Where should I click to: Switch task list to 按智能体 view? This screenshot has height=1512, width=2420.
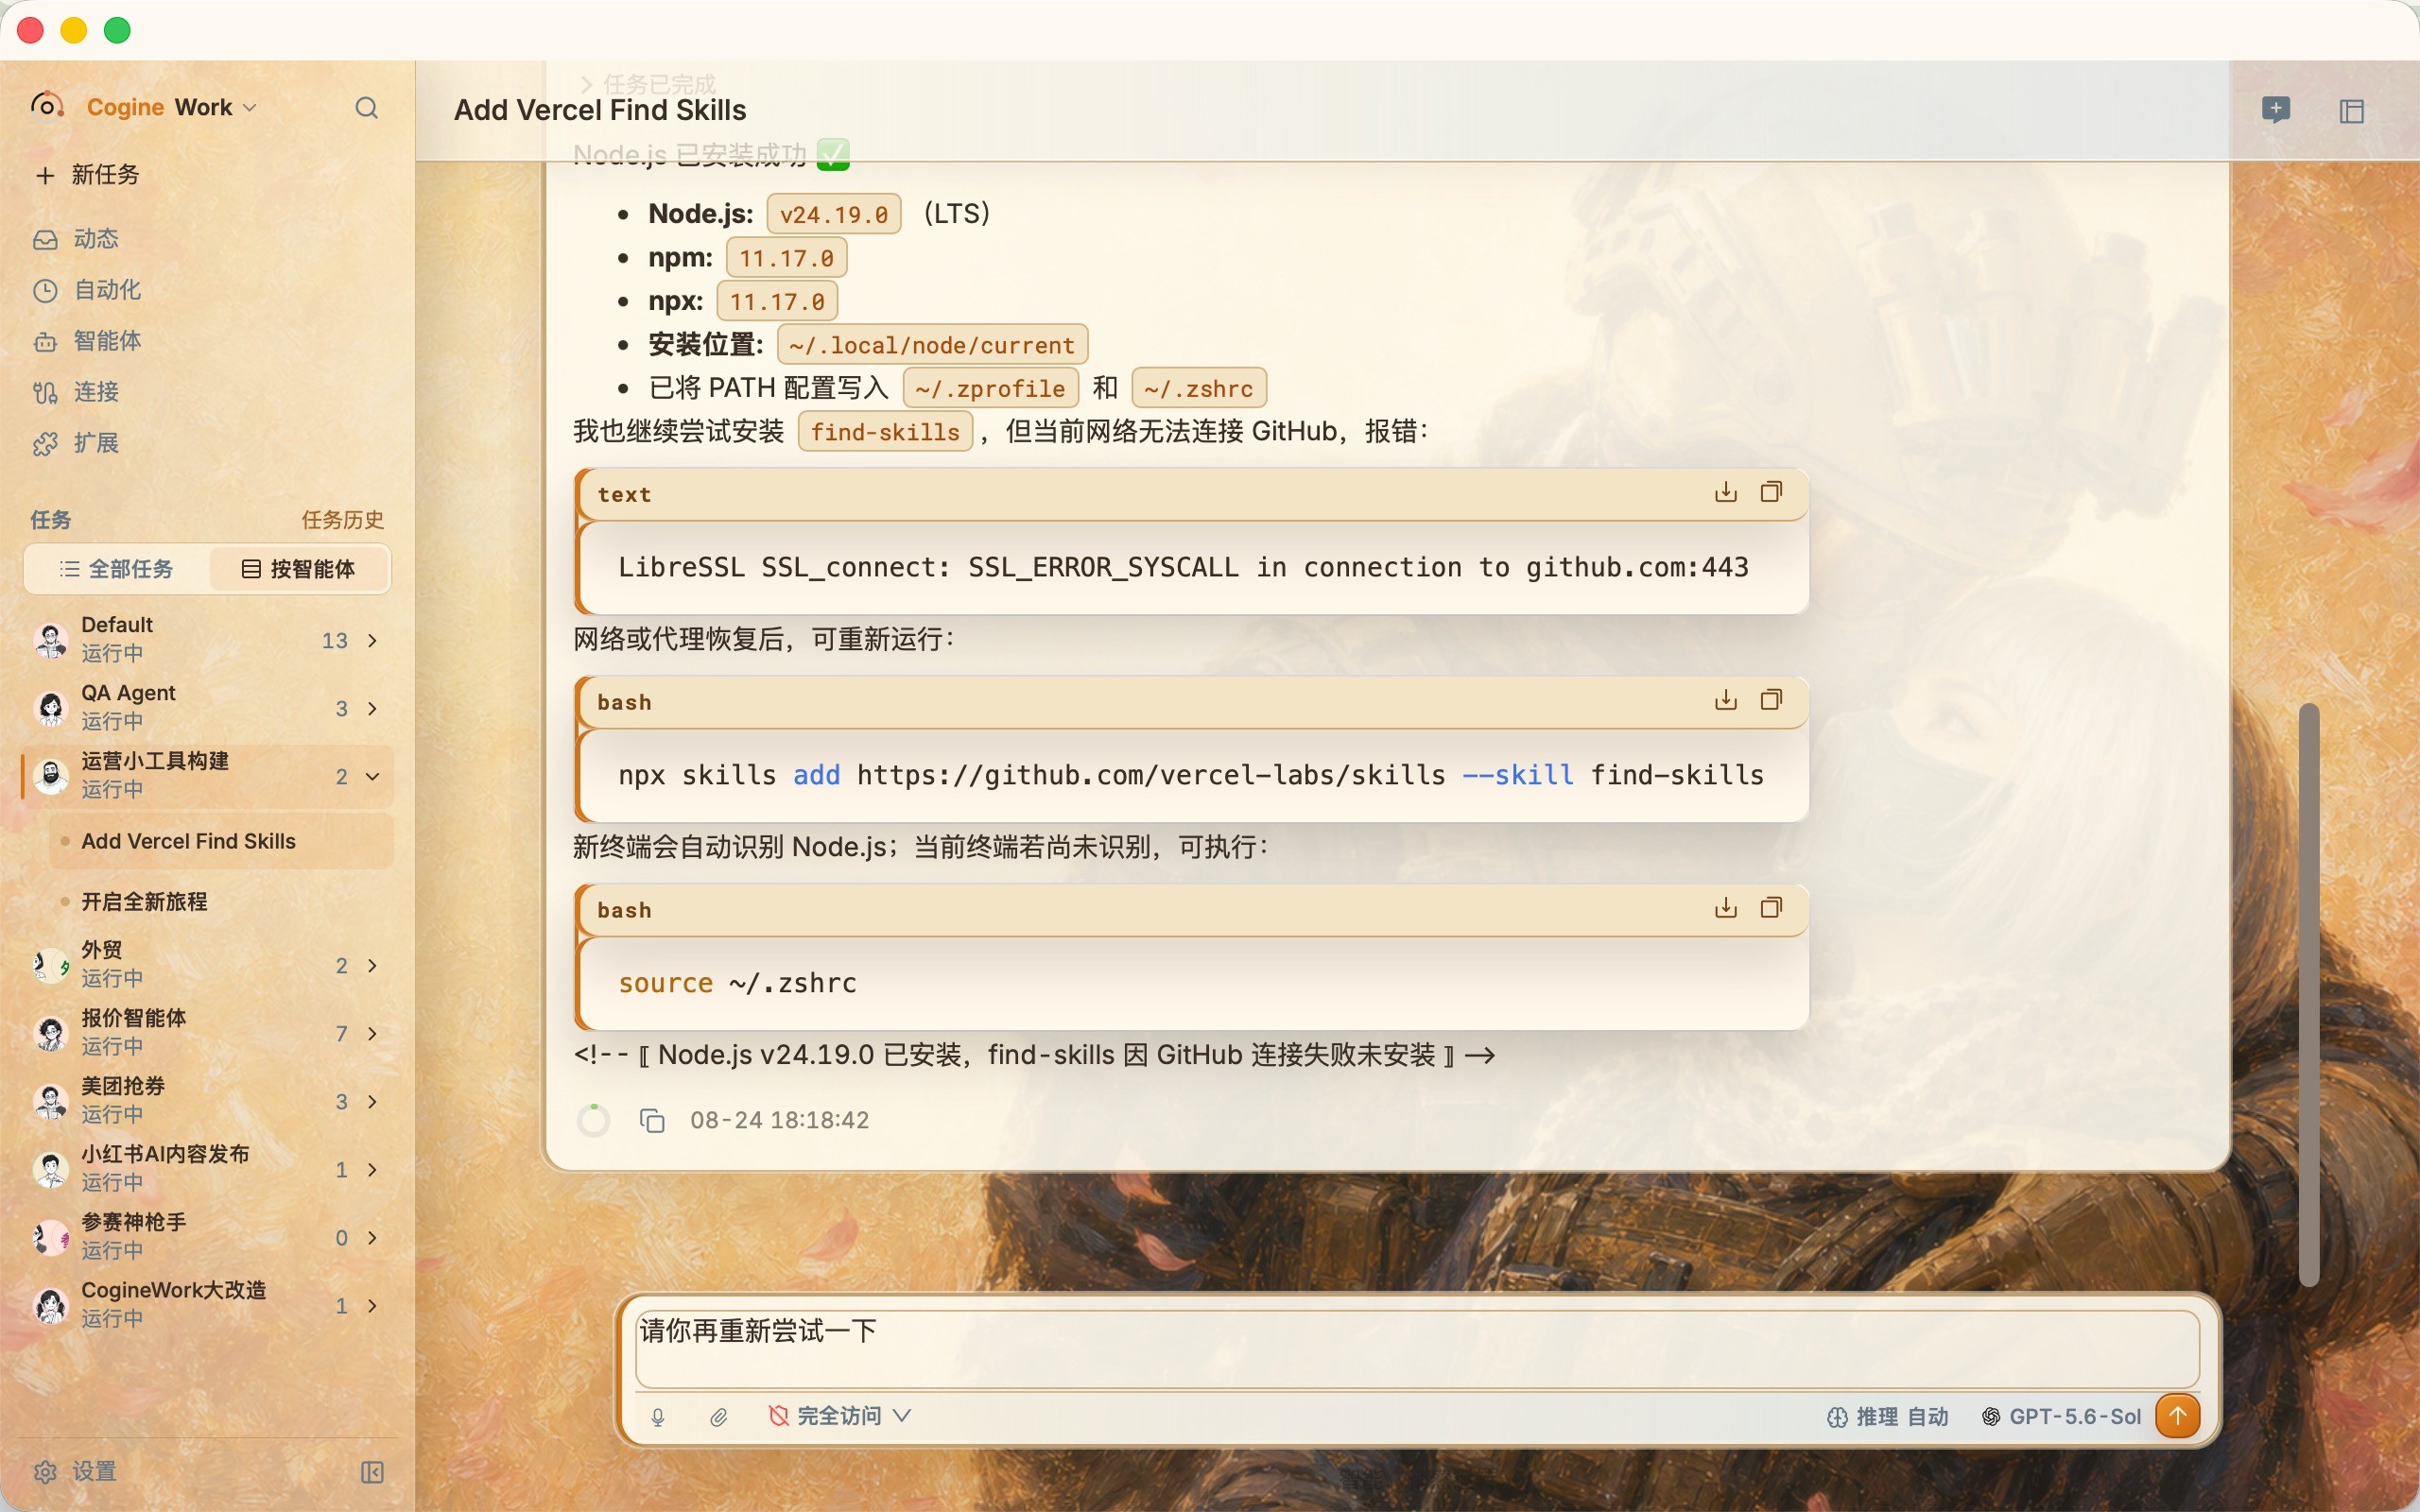tap(299, 569)
